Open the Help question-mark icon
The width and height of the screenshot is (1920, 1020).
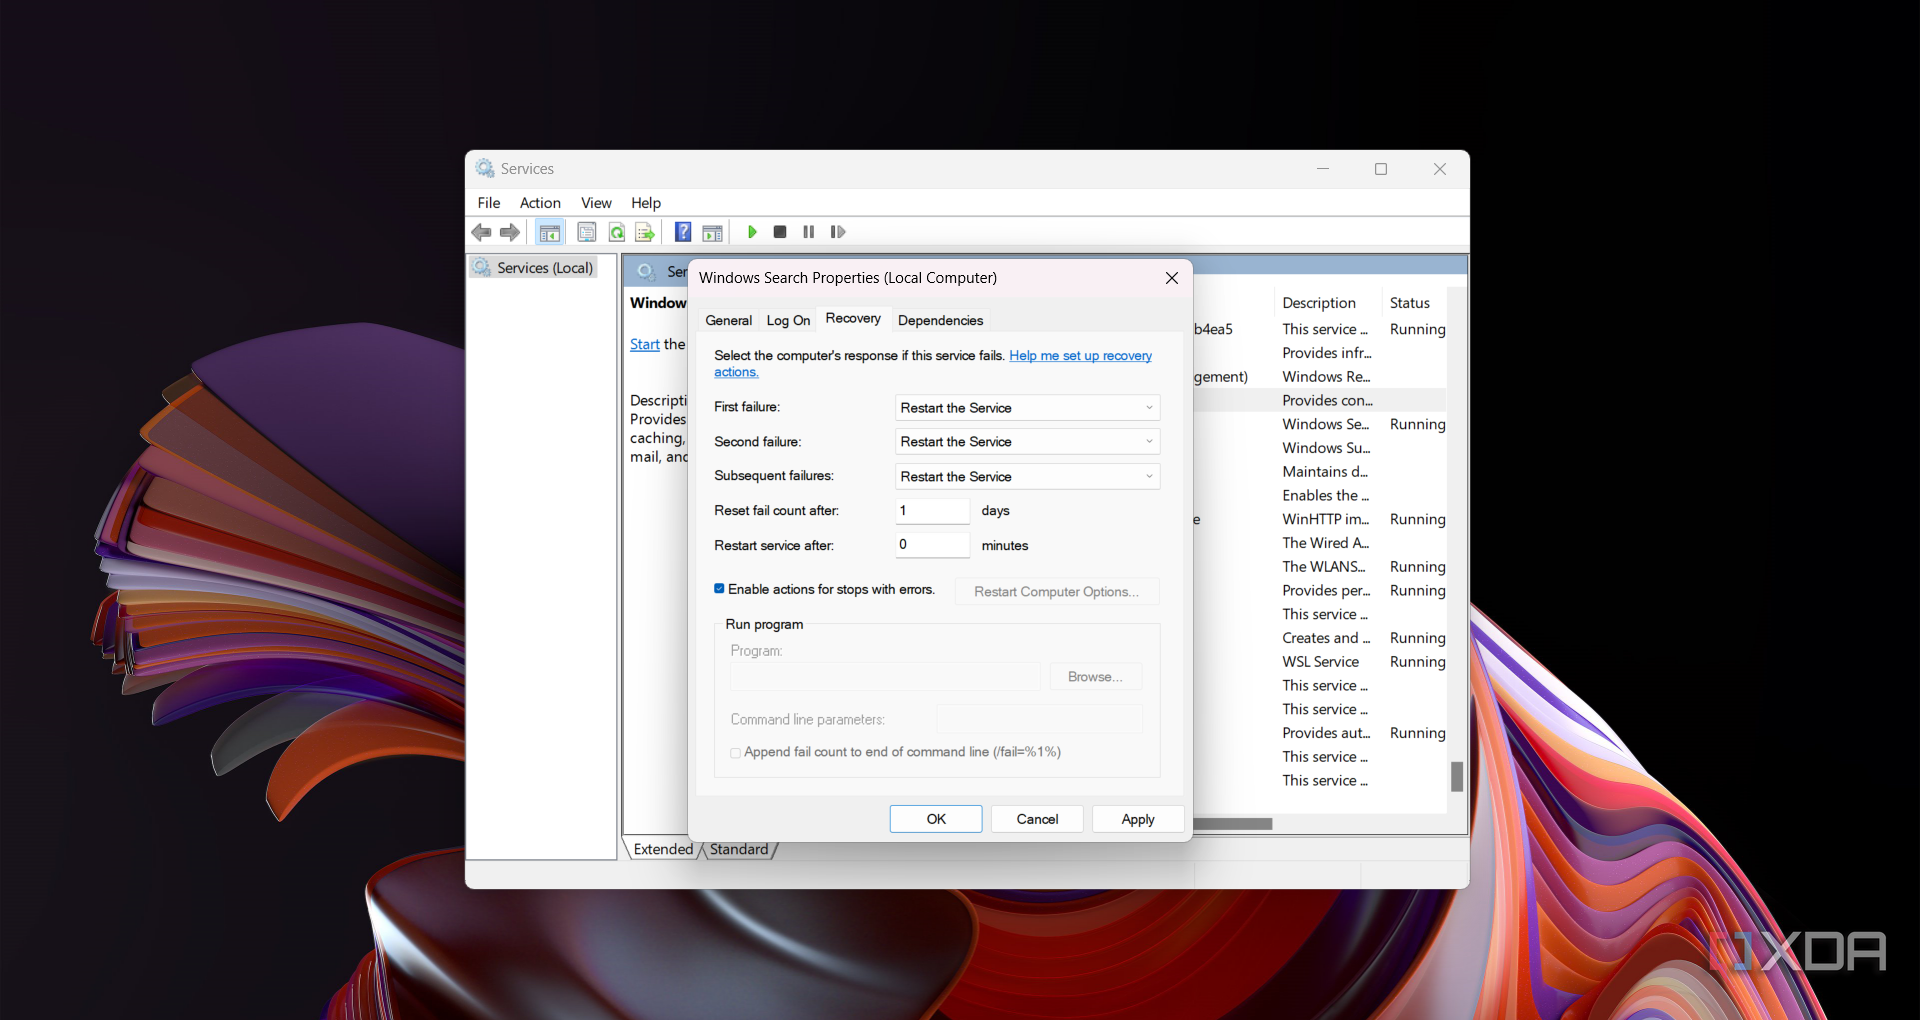click(x=683, y=232)
